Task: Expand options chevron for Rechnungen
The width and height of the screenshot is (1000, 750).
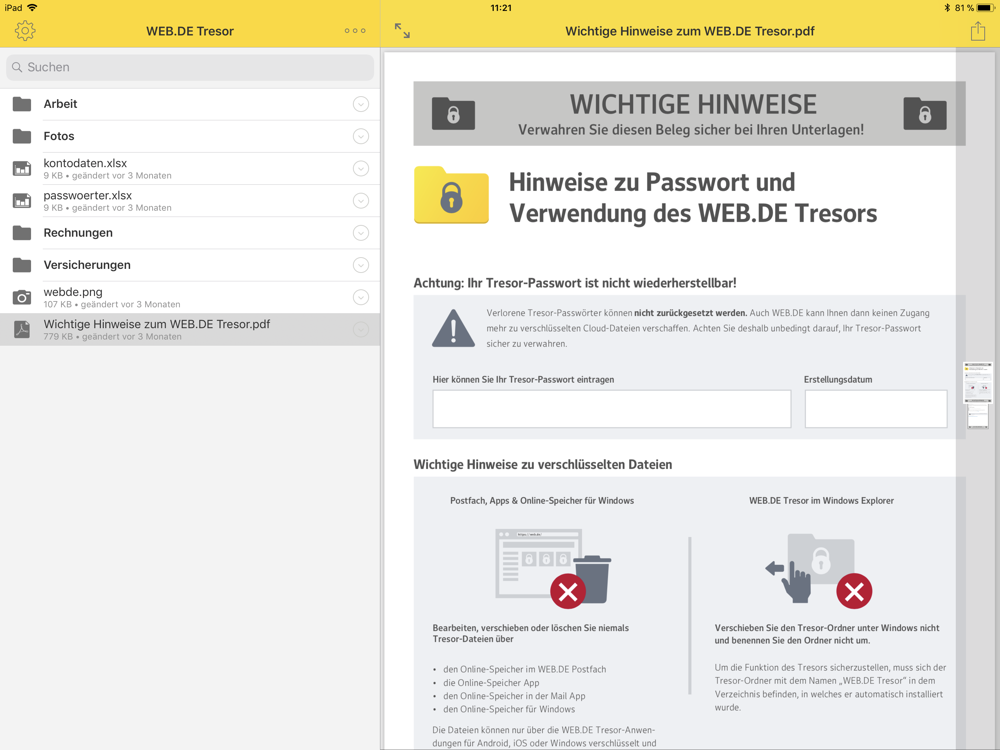Action: [x=361, y=233]
